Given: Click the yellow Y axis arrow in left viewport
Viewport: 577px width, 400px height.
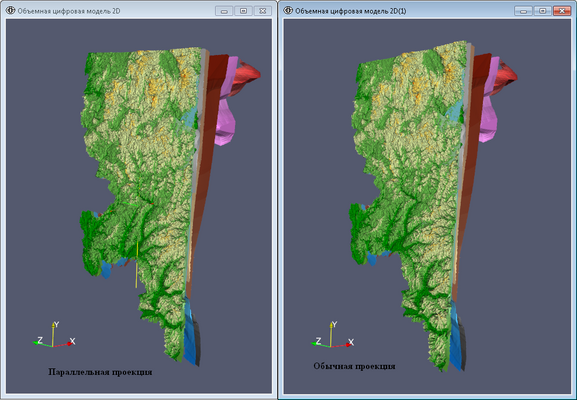Looking at the screenshot, I should point(53,334).
